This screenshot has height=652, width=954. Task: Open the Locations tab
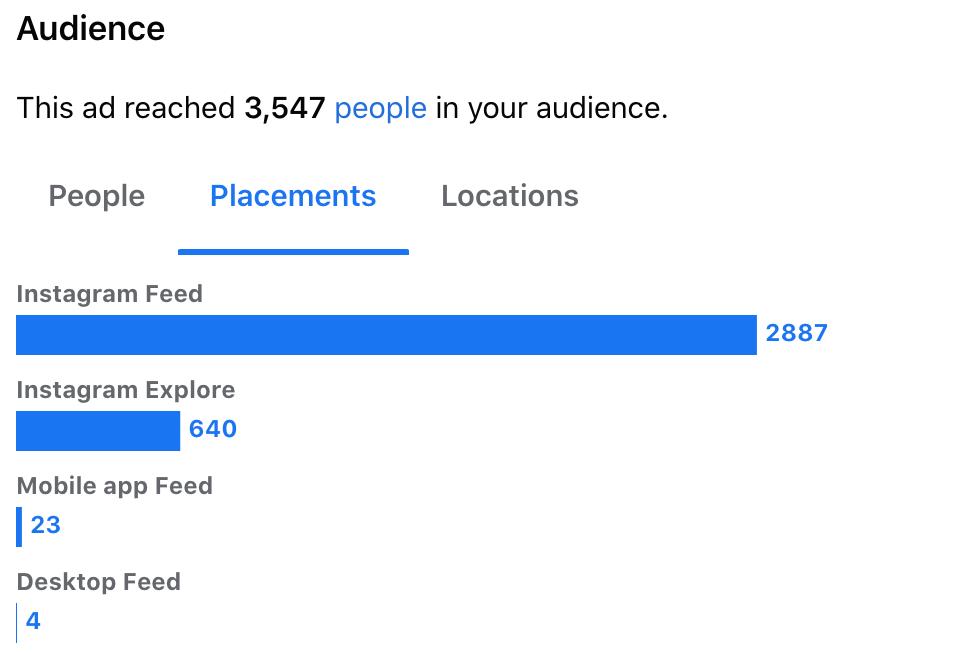pyautogui.click(x=510, y=196)
